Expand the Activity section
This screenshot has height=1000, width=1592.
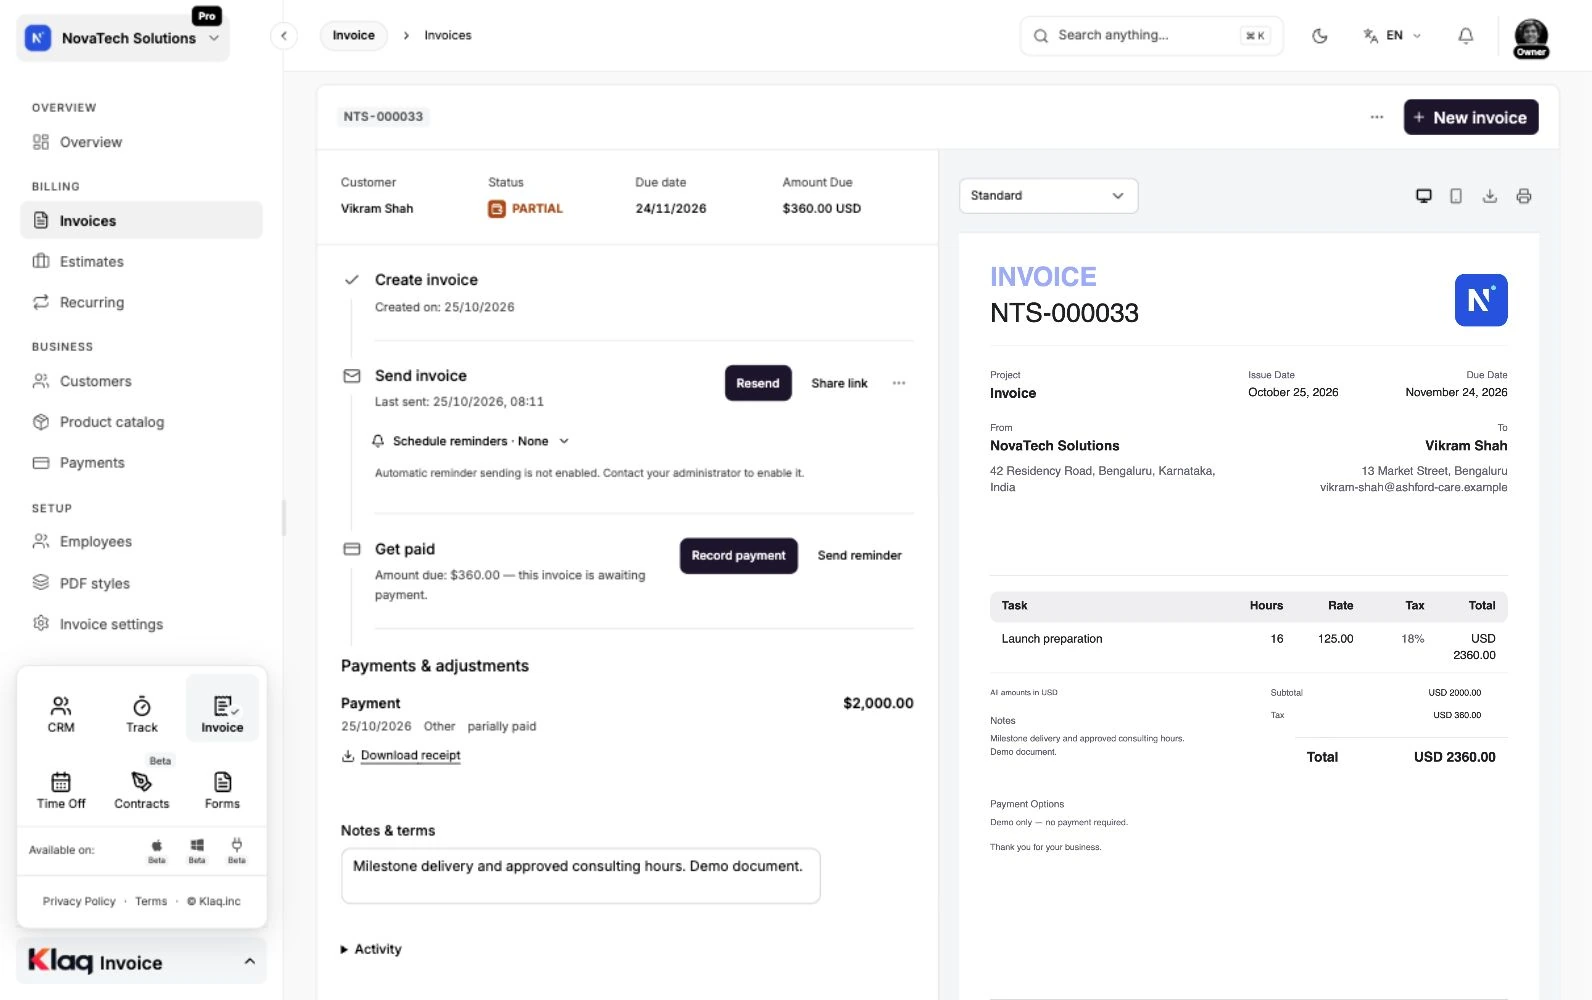[371, 949]
